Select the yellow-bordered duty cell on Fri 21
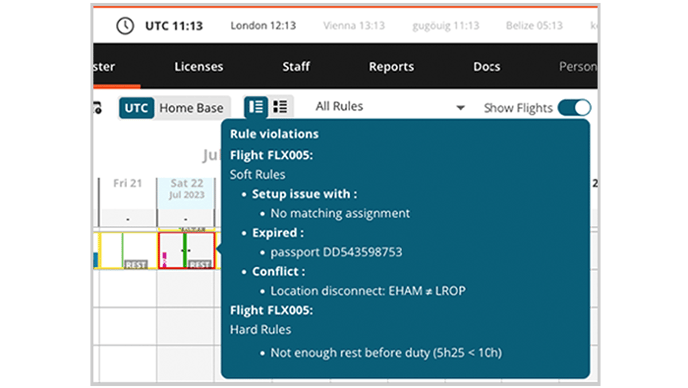Viewport: 688px width, 388px height. [128, 251]
